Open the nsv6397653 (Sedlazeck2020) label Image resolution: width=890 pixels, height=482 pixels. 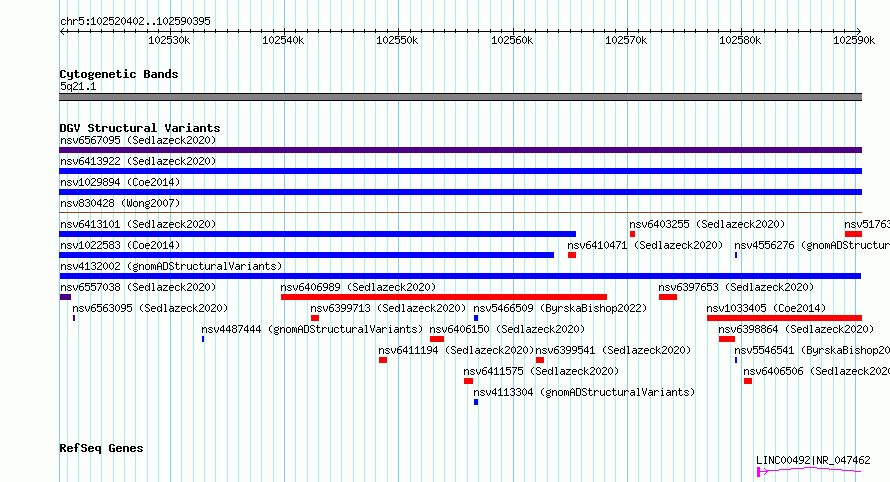tap(736, 287)
